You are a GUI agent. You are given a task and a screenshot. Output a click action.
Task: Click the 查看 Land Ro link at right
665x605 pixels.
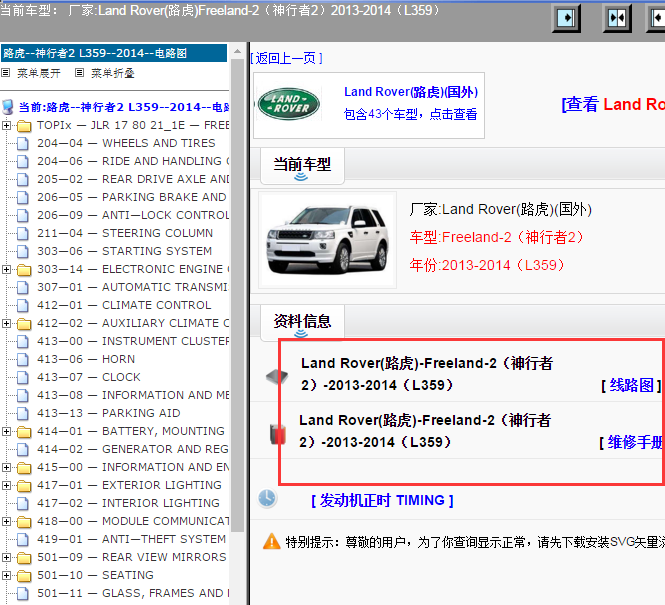613,104
